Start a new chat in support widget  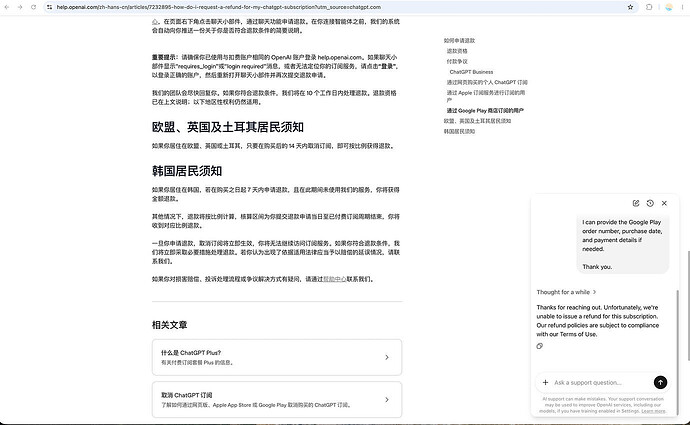click(636, 203)
